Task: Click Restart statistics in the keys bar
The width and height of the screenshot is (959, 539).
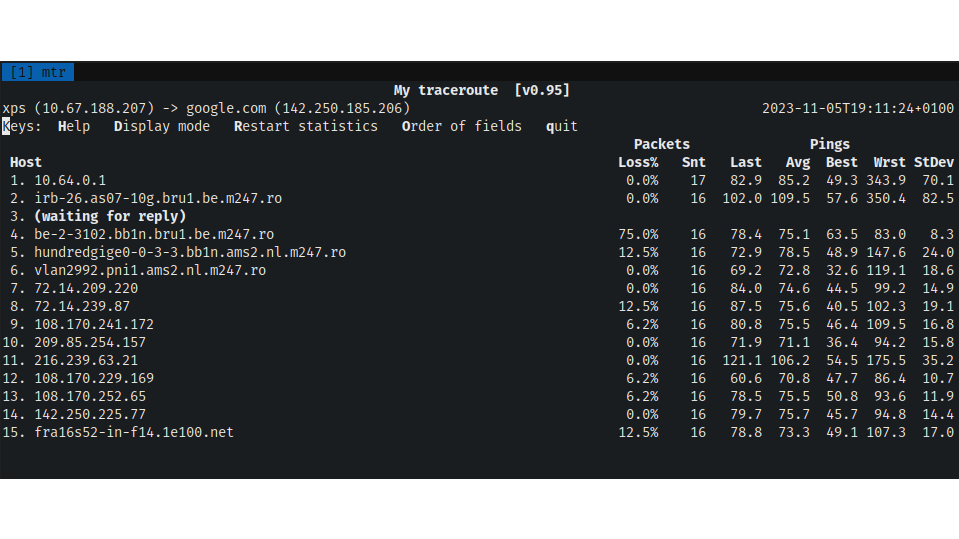Action: pos(306,126)
